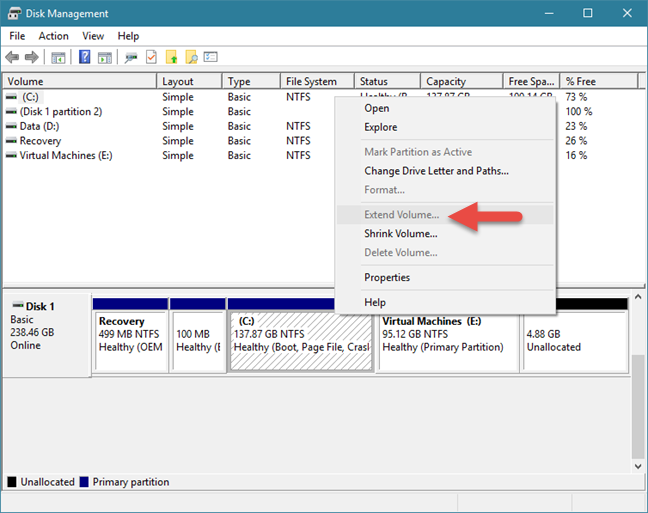The height and width of the screenshot is (513, 648).
Task: Click drive icon beside Virtual Machines (E:)
Action: click(x=11, y=155)
